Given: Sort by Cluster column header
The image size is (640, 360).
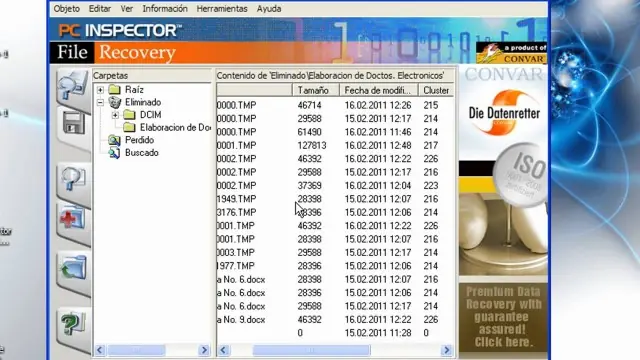Looking at the screenshot, I should (436, 90).
